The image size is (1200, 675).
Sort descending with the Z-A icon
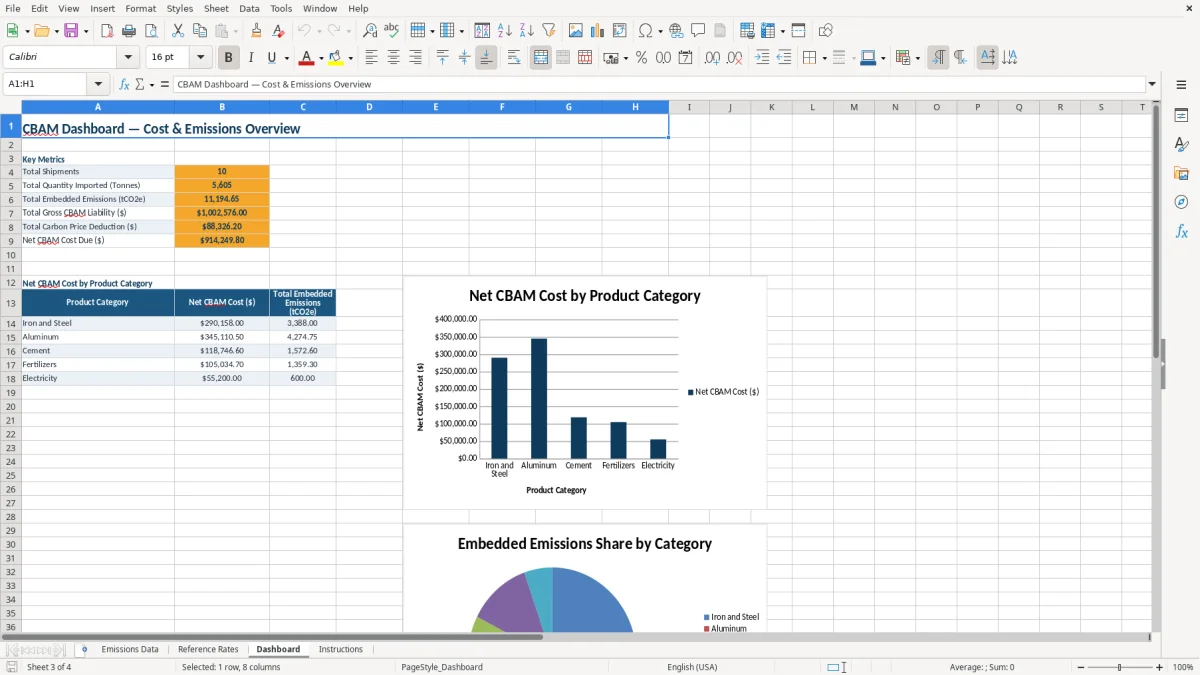tap(527, 31)
